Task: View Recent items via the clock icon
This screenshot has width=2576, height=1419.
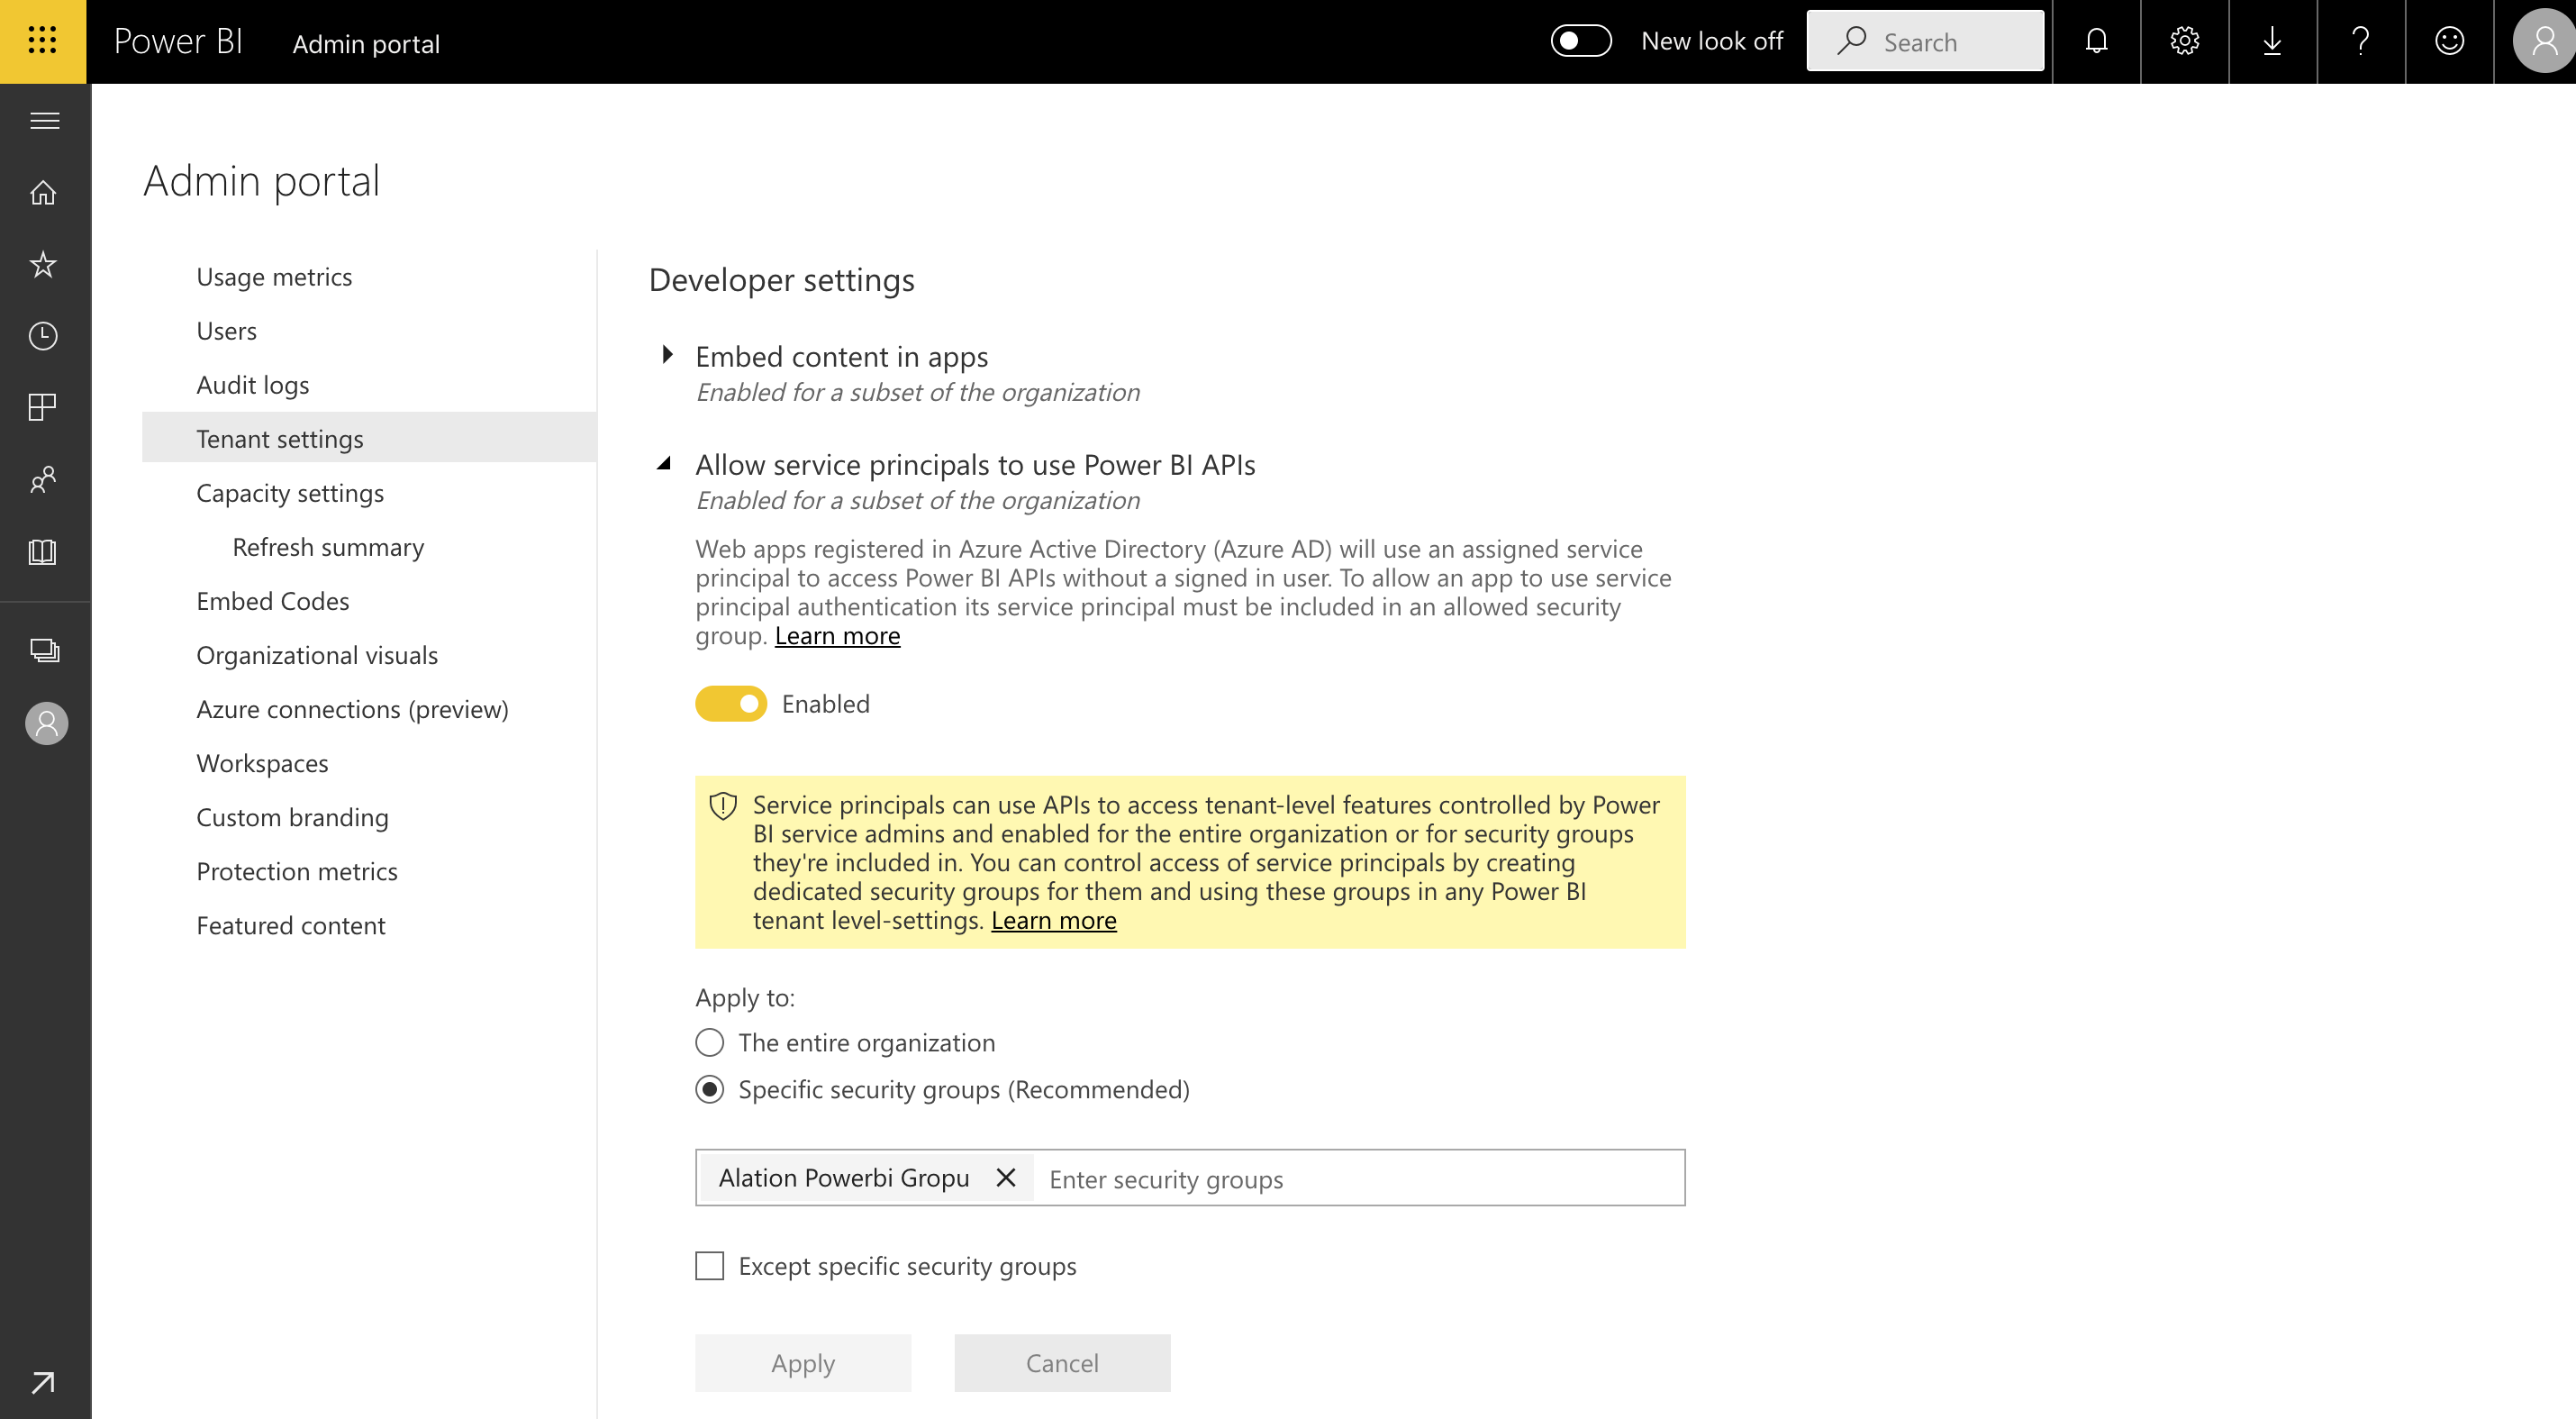Action: click(x=44, y=336)
